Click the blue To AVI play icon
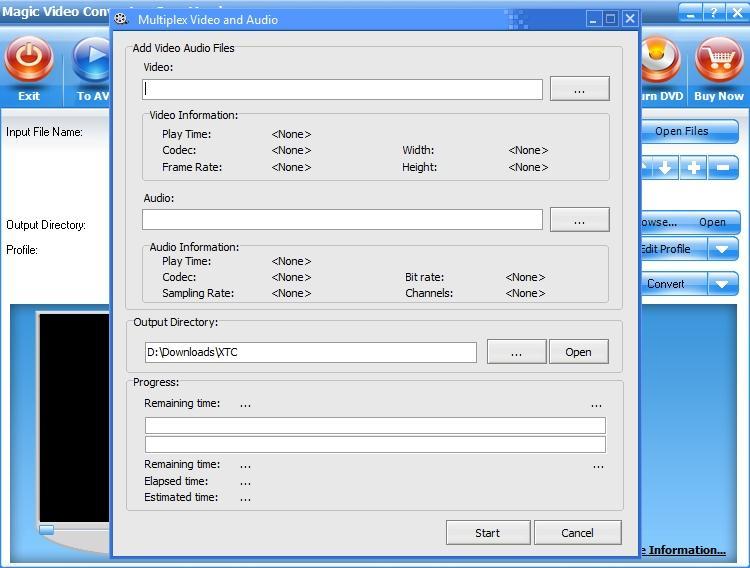Screen dimensions: 750x568 [91, 59]
